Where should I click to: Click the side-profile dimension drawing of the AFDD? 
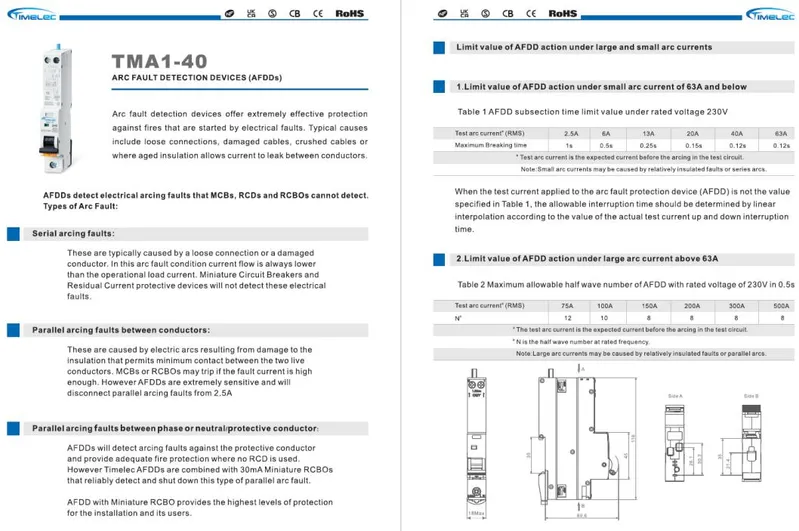[x=581, y=442]
